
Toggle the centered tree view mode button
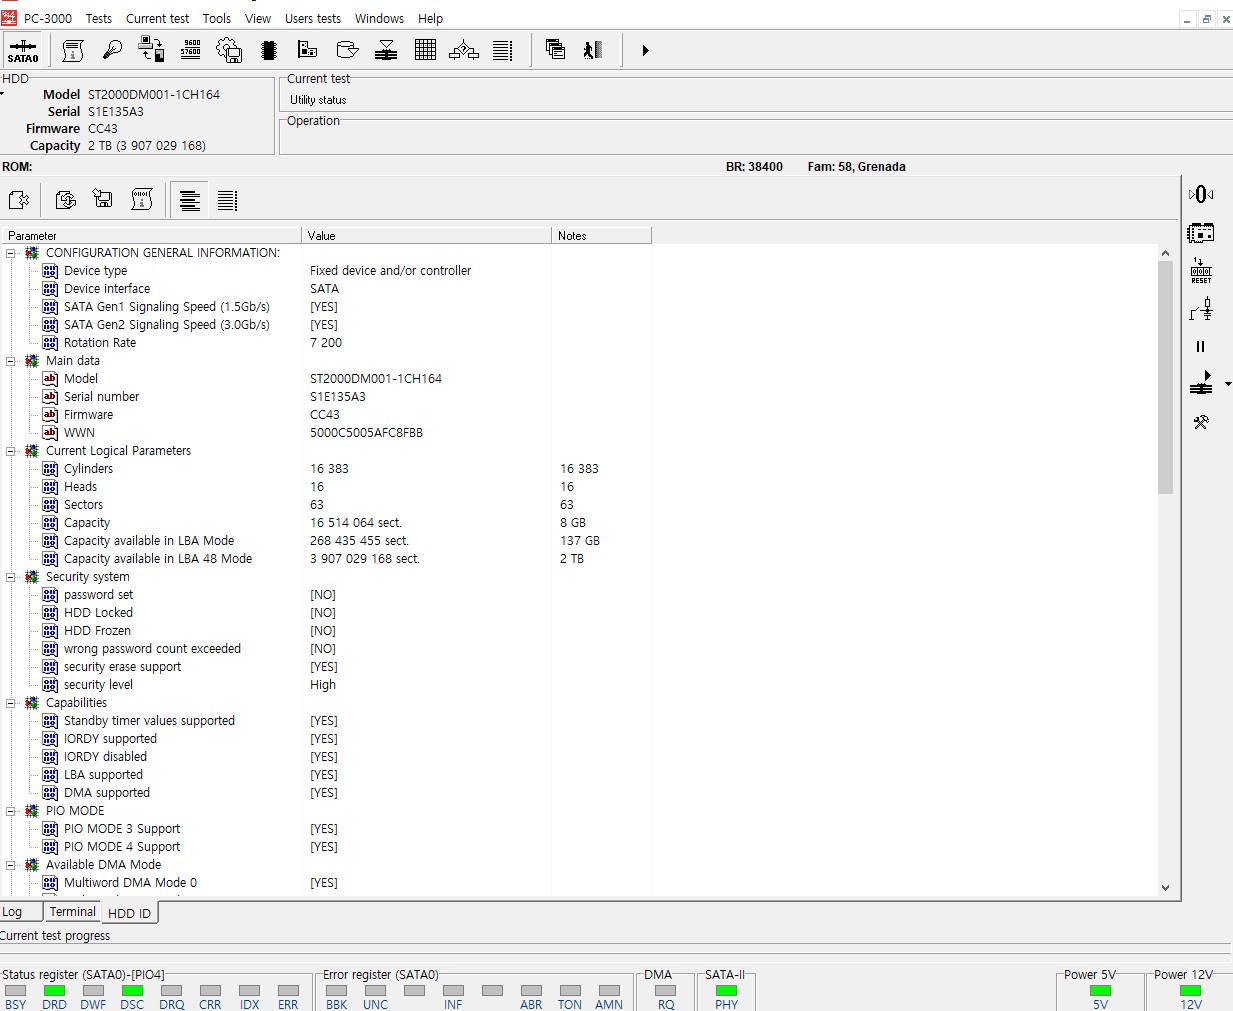[189, 201]
